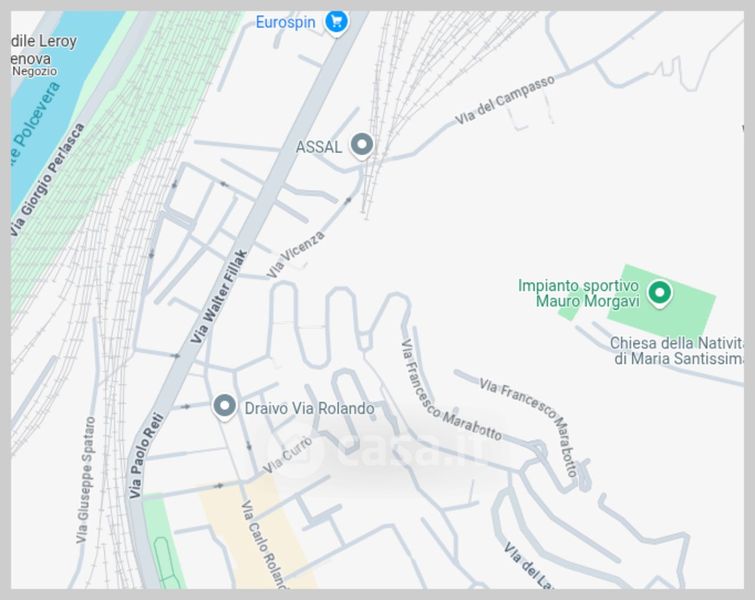Click the Eurospin shopping cart pin
This screenshot has width=755, height=600.
(x=336, y=23)
